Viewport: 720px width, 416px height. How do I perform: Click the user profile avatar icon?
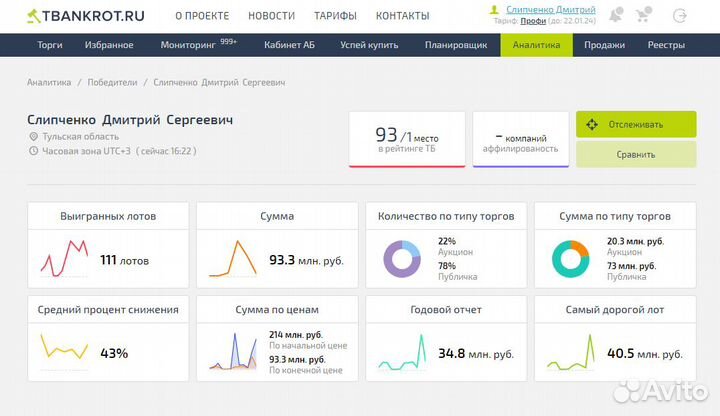[x=494, y=10]
